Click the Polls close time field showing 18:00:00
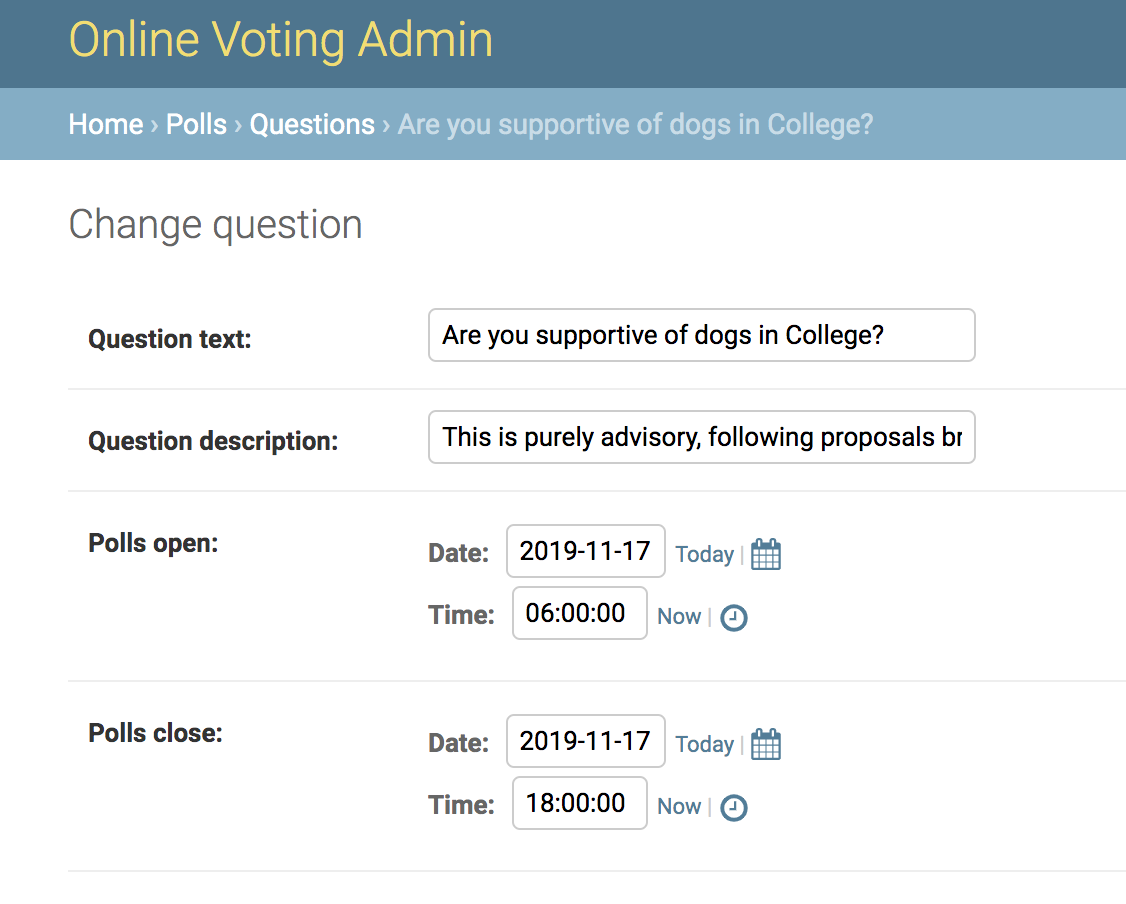Screen dimensions: 1126x904 579,803
